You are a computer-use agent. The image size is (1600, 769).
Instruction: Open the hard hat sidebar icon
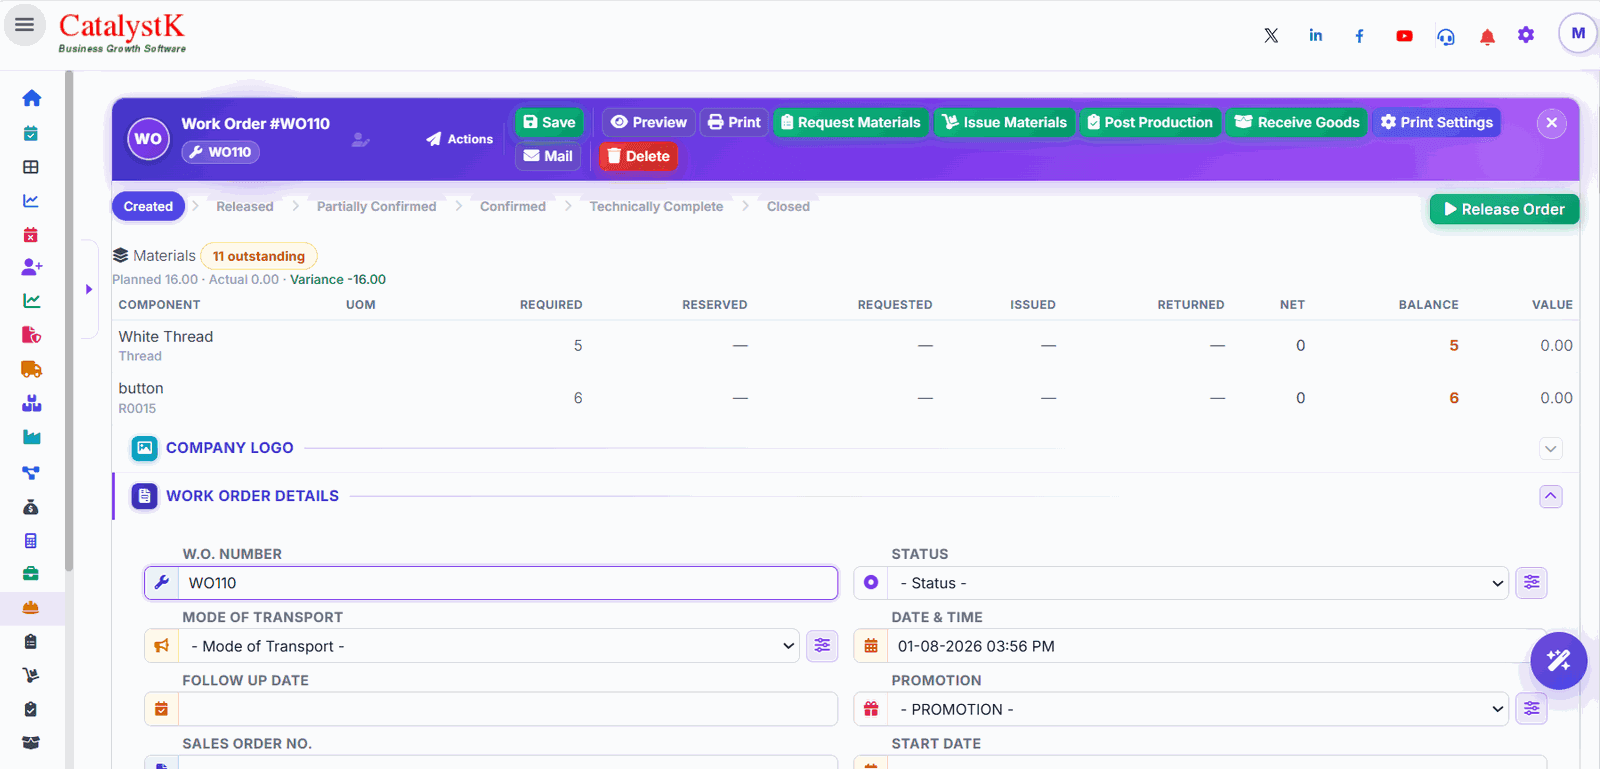pyautogui.click(x=31, y=607)
